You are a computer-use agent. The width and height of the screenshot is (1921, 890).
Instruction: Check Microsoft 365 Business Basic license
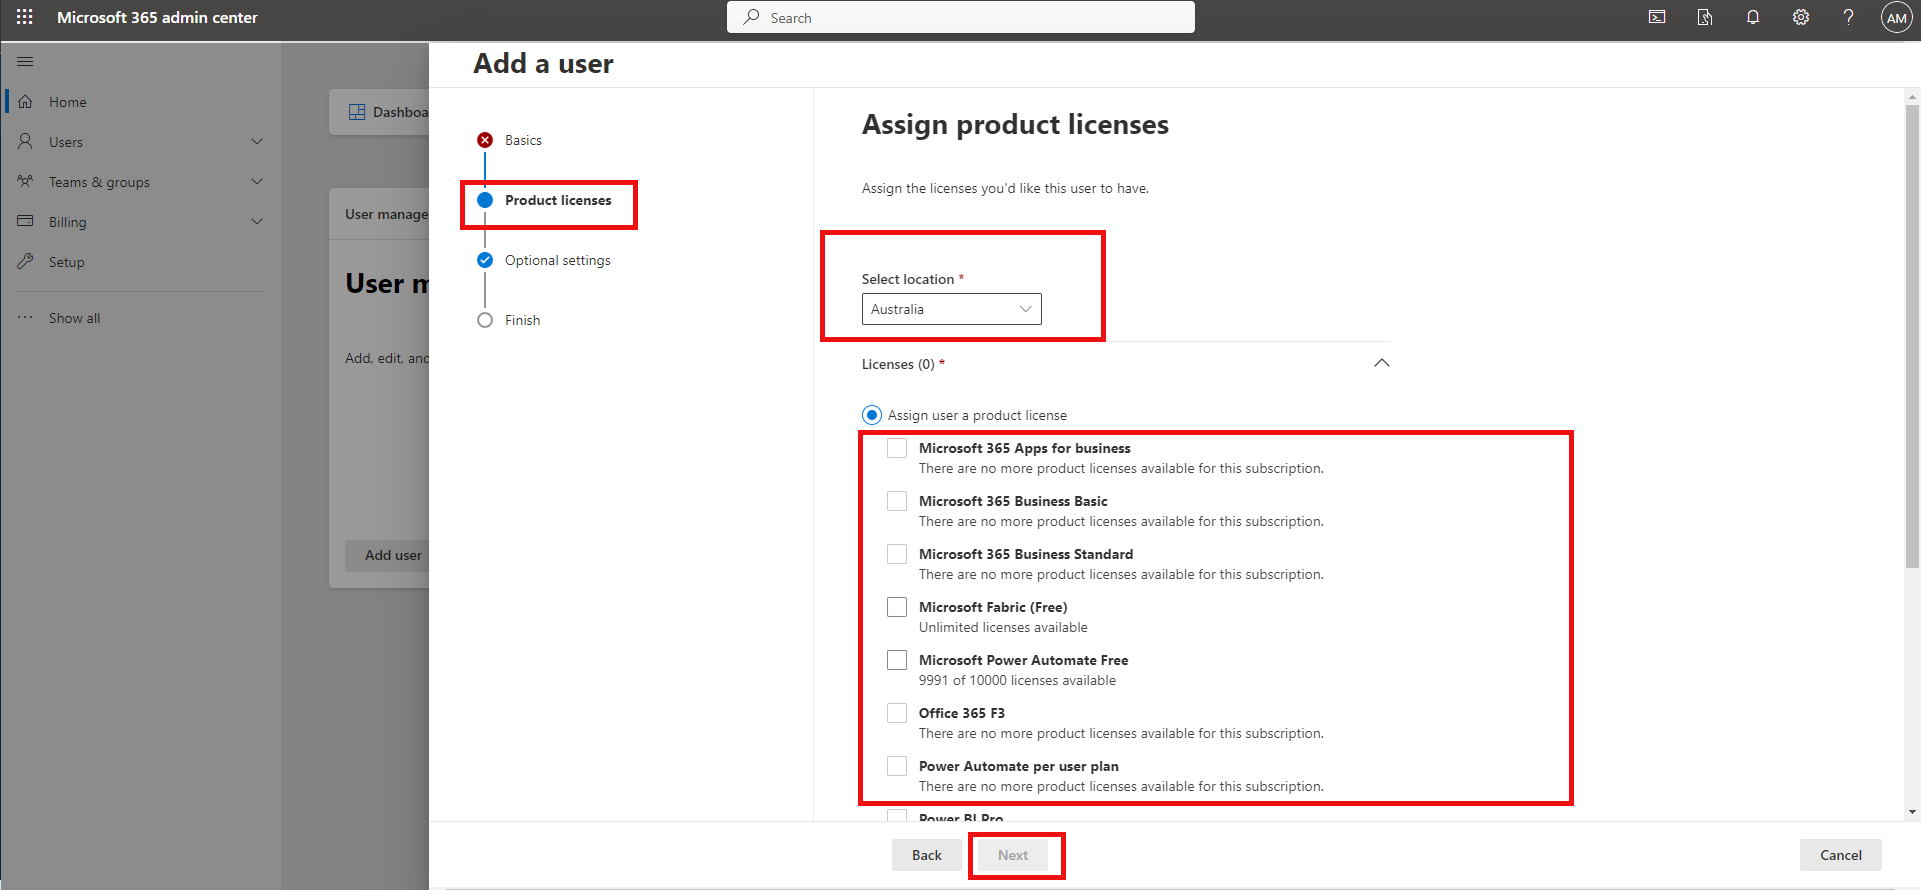tap(897, 501)
